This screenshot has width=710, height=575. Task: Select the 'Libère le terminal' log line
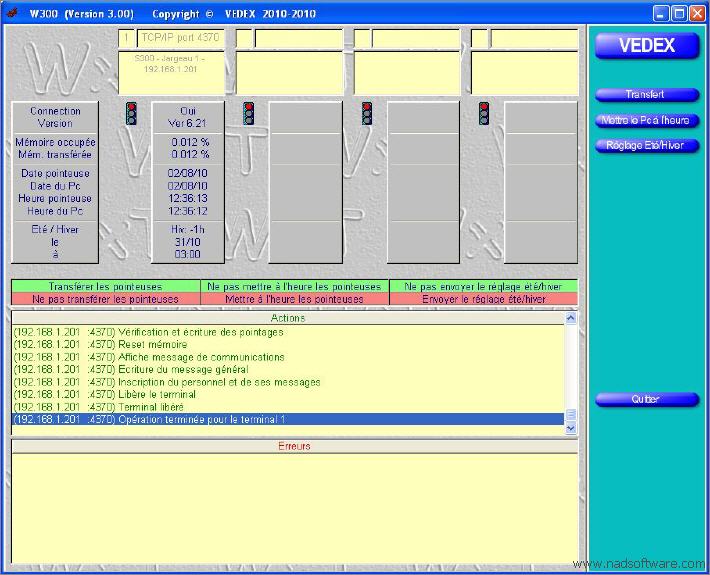288,394
